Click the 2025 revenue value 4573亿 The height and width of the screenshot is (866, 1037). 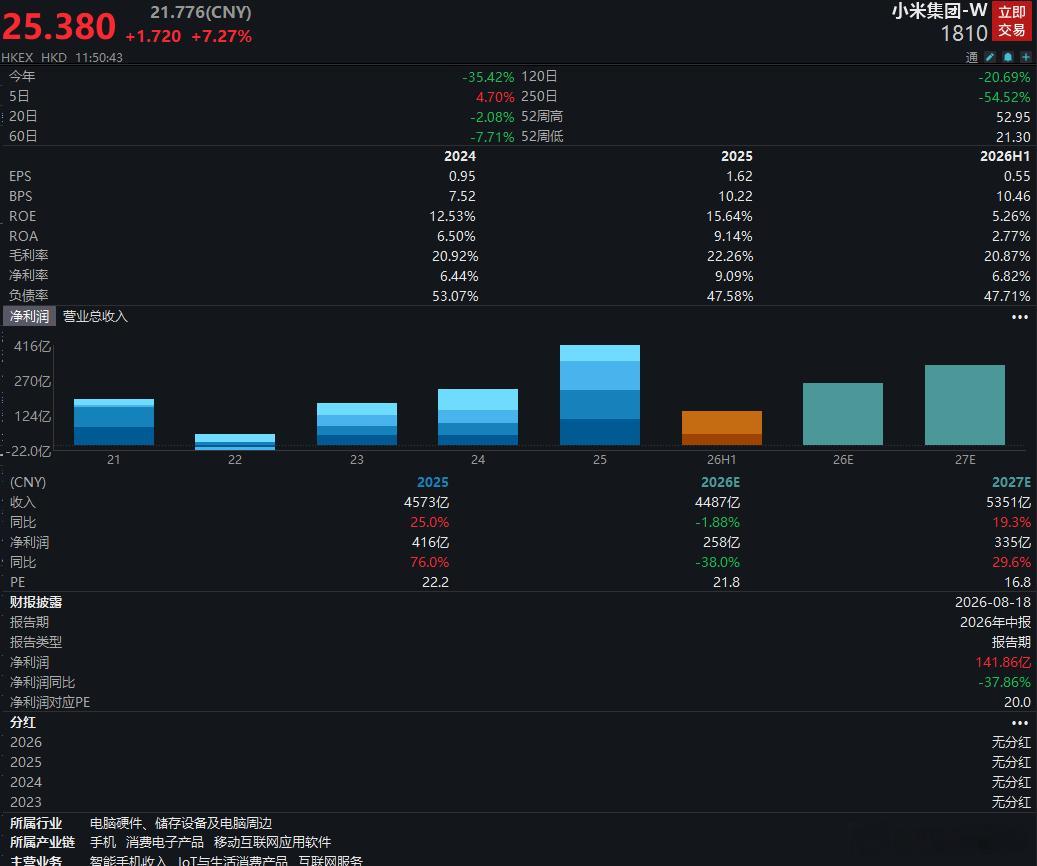tap(427, 502)
